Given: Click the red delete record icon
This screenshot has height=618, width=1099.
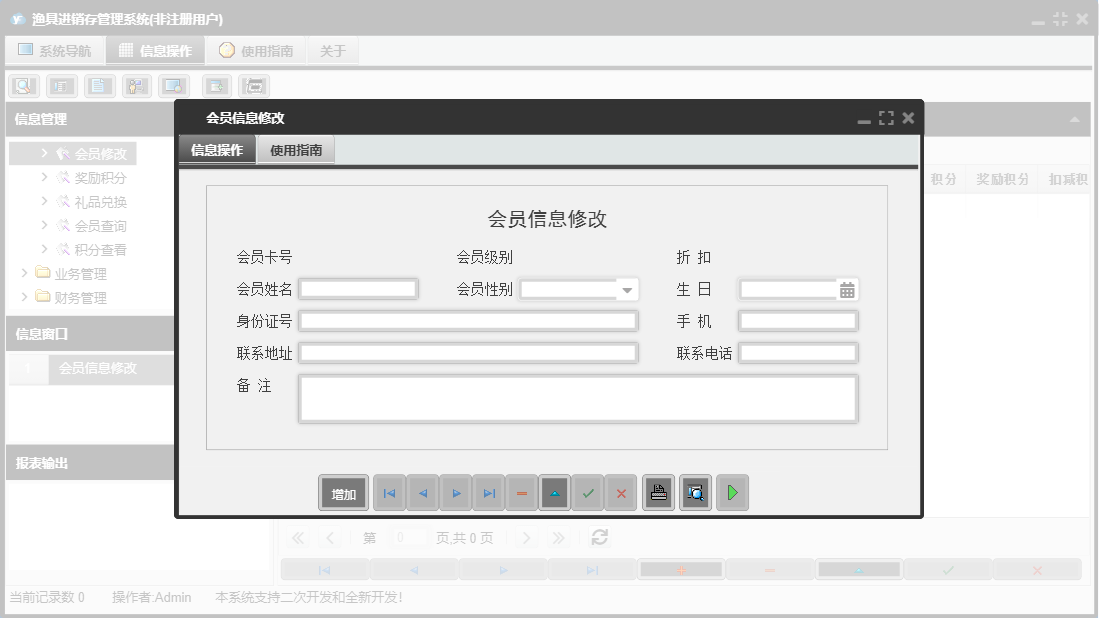Looking at the screenshot, I should pyautogui.click(x=521, y=492).
